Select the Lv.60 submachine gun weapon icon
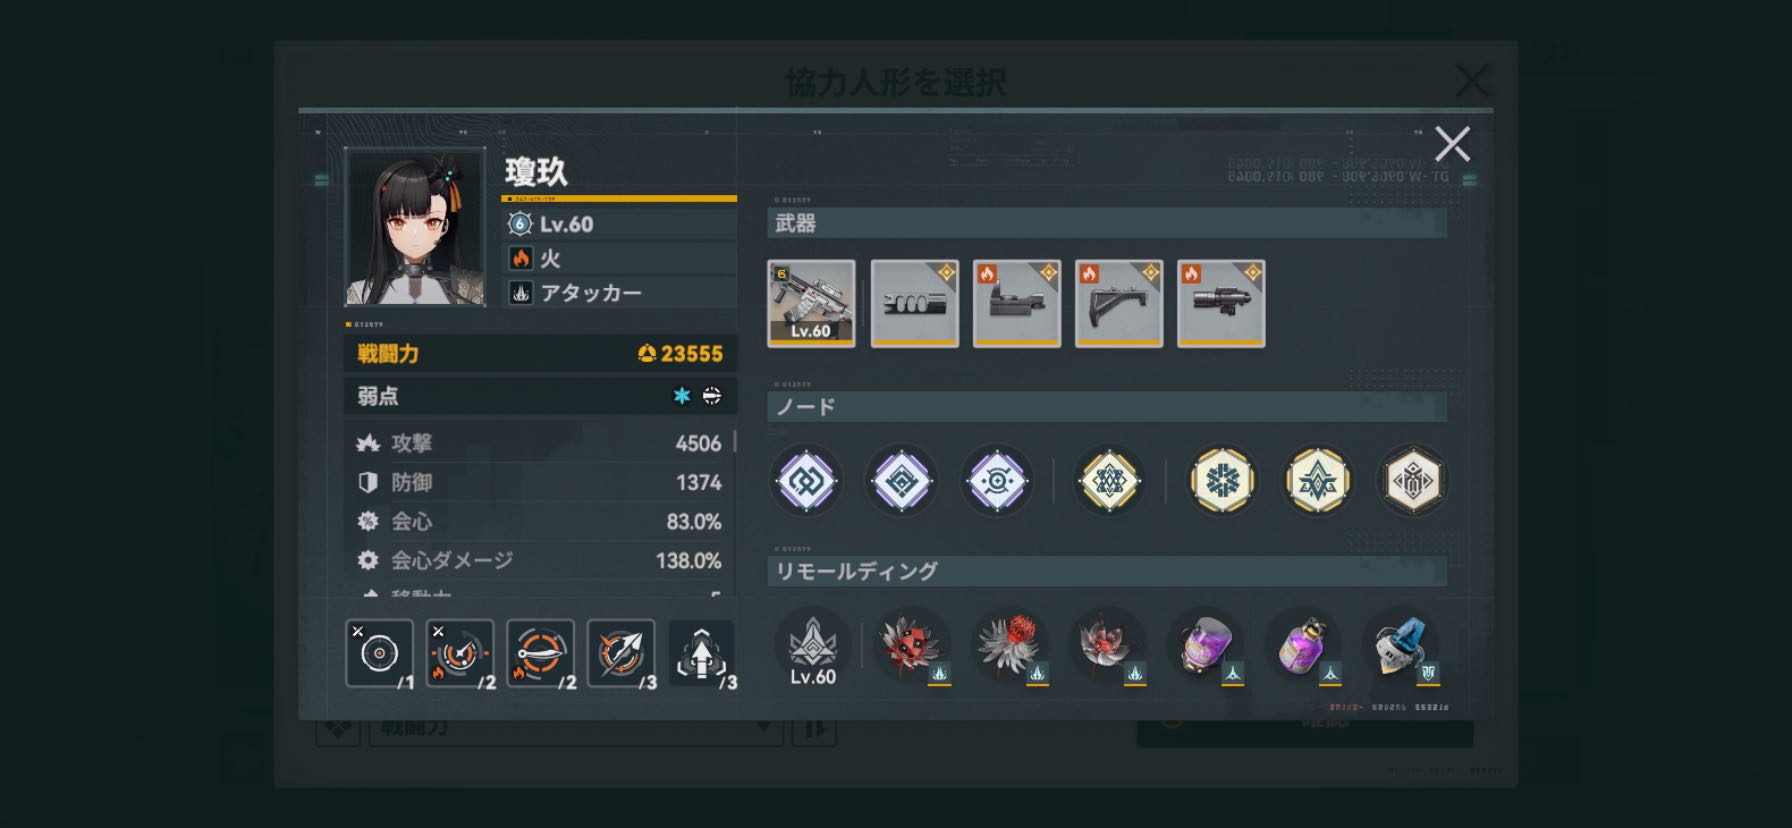Viewport: 1792px width, 828px height. (x=811, y=304)
